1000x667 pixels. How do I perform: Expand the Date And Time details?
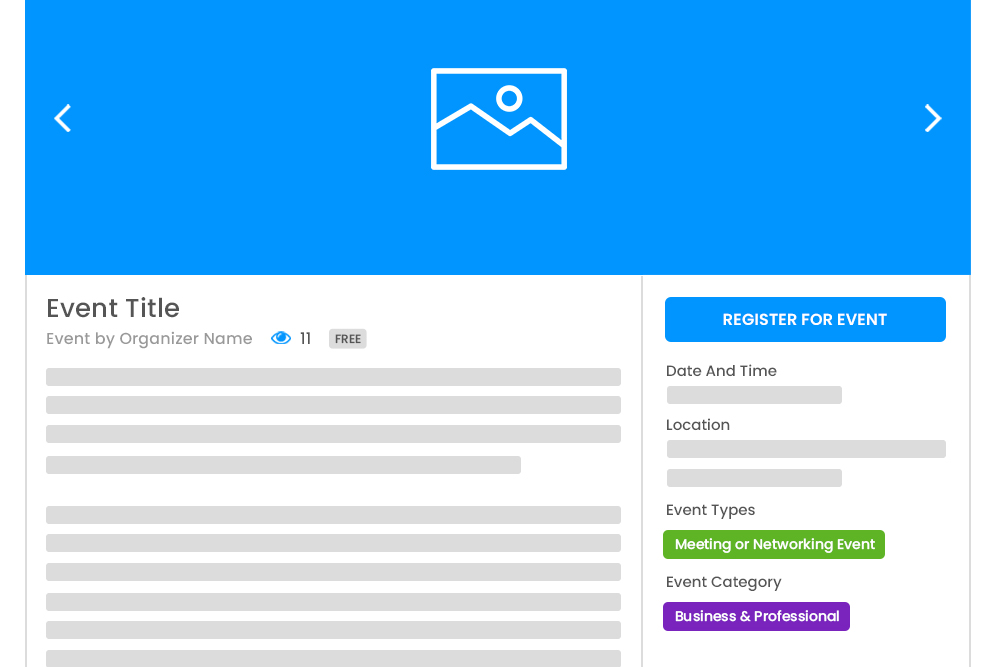[721, 371]
